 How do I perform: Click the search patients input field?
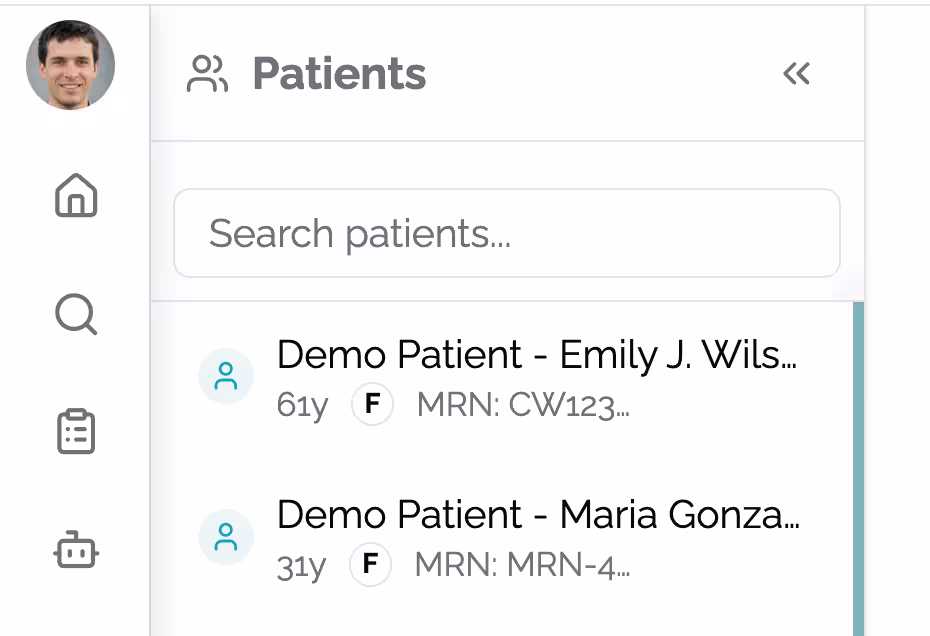[507, 233]
